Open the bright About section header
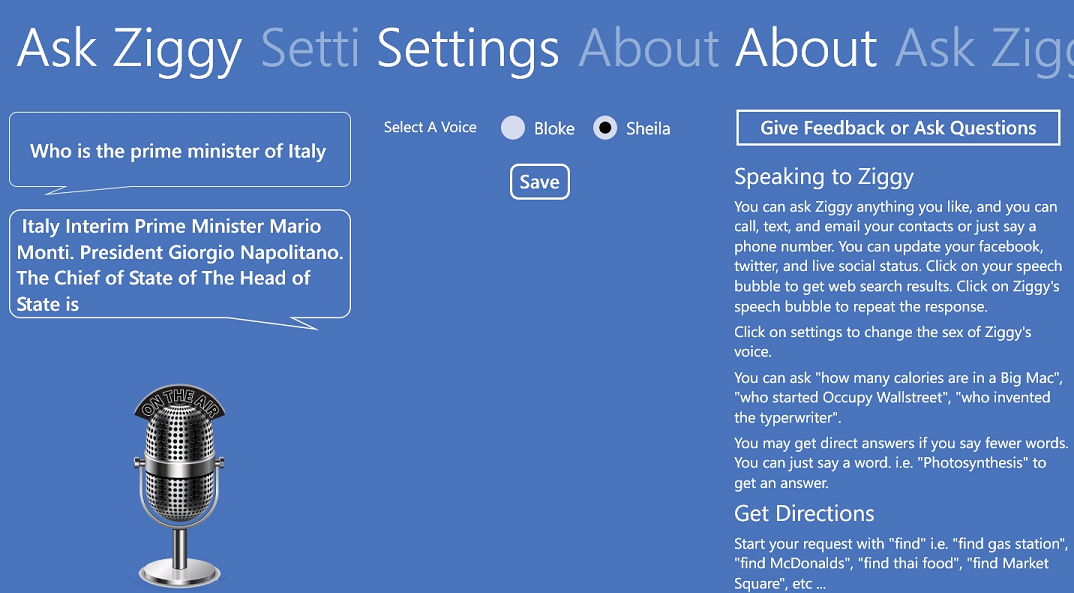Screen dimensions: 1074x593 click(x=806, y=49)
